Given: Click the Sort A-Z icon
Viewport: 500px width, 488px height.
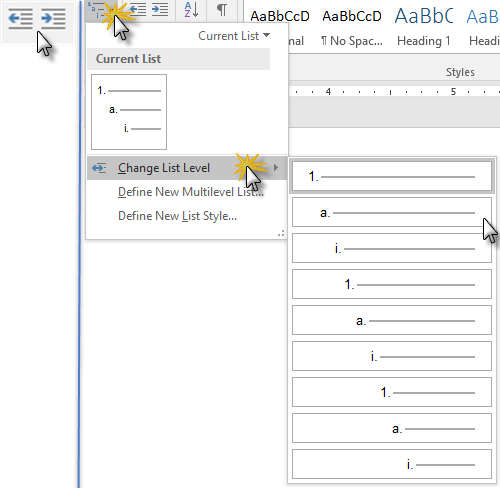Looking at the screenshot, I should (191, 10).
